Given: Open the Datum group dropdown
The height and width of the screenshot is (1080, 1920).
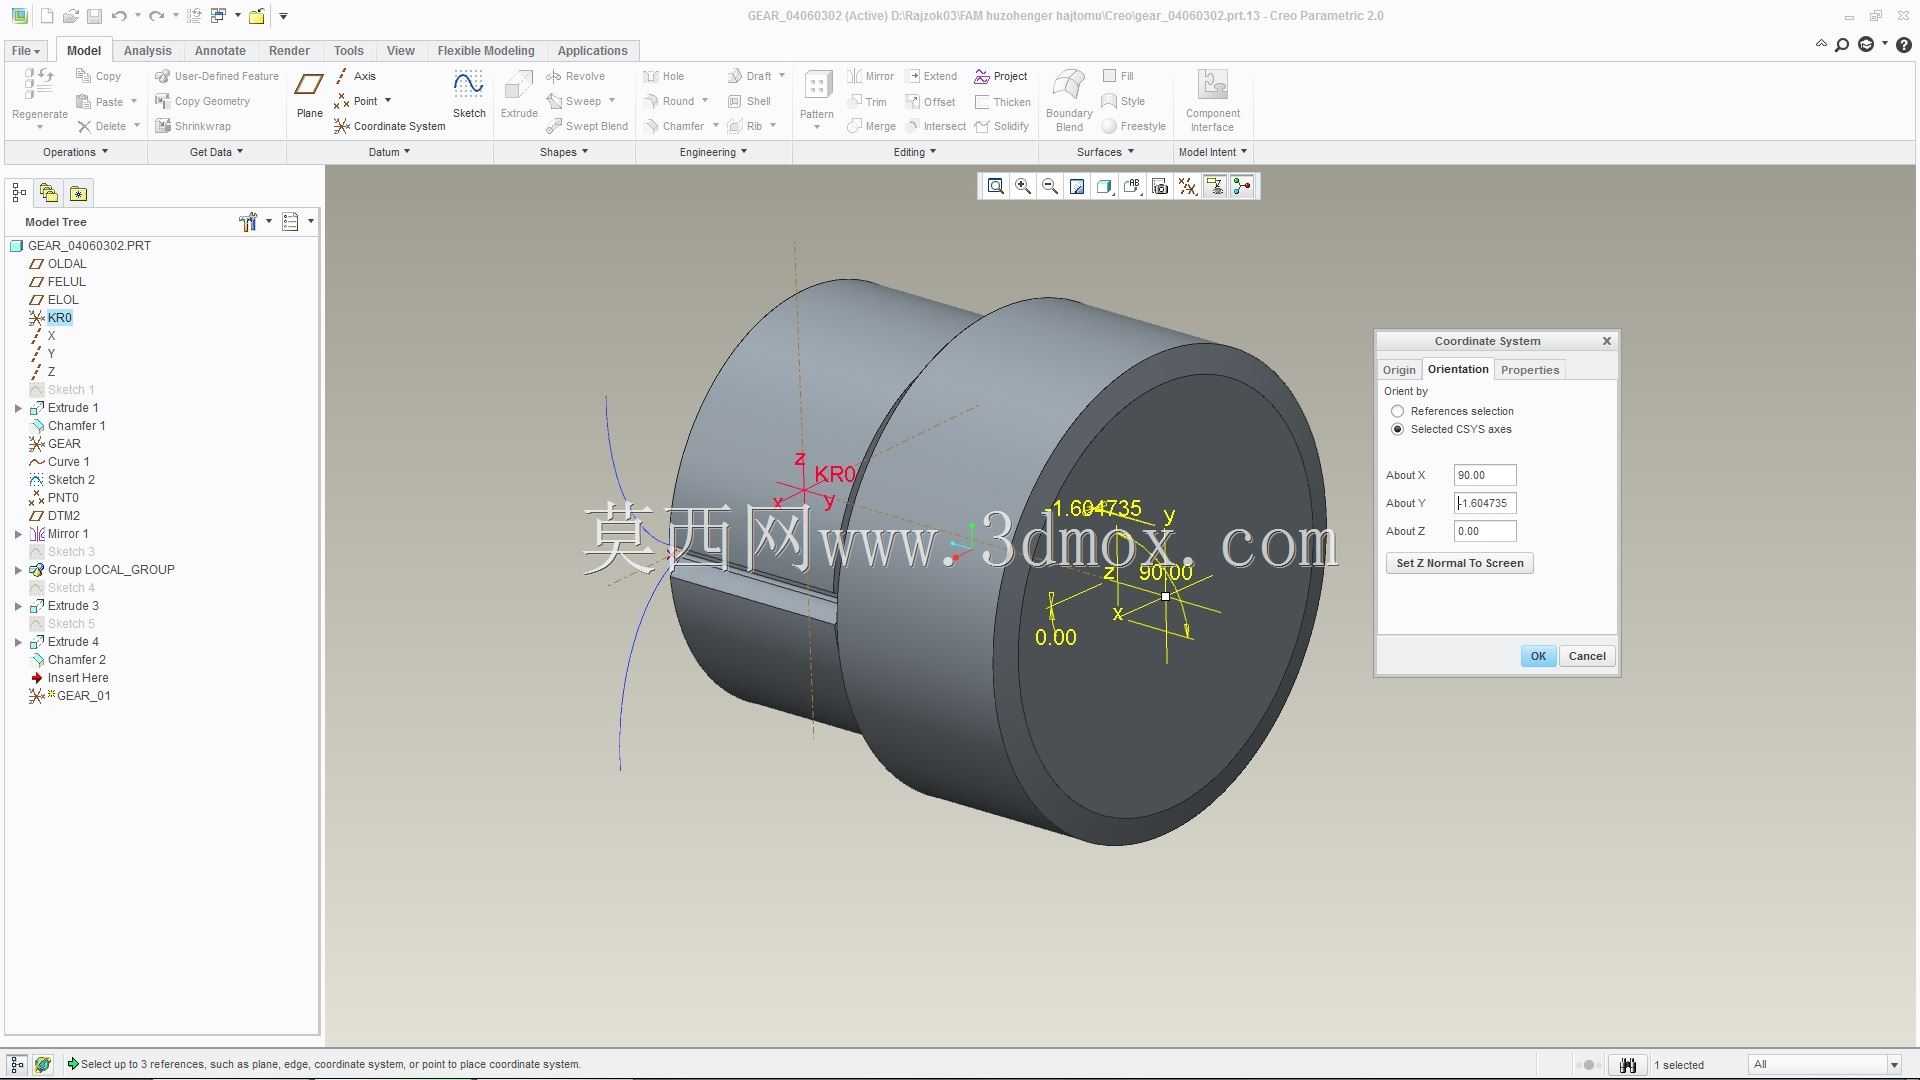Looking at the screenshot, I should pos(389,152).
